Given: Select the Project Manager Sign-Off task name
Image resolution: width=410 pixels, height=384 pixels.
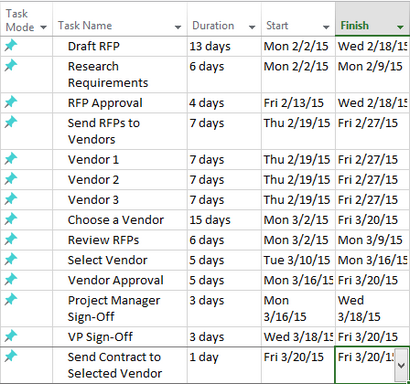Looking at the screenshot, I should coord(114,309).
